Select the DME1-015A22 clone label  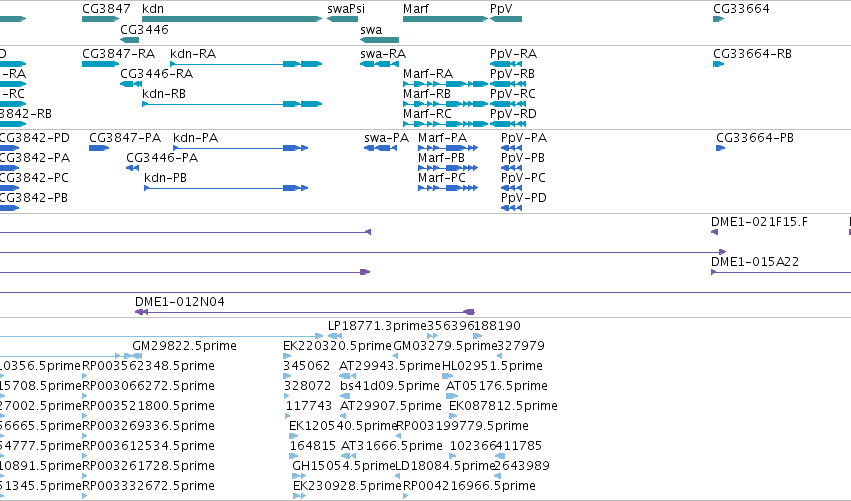[x=755, y=262]
